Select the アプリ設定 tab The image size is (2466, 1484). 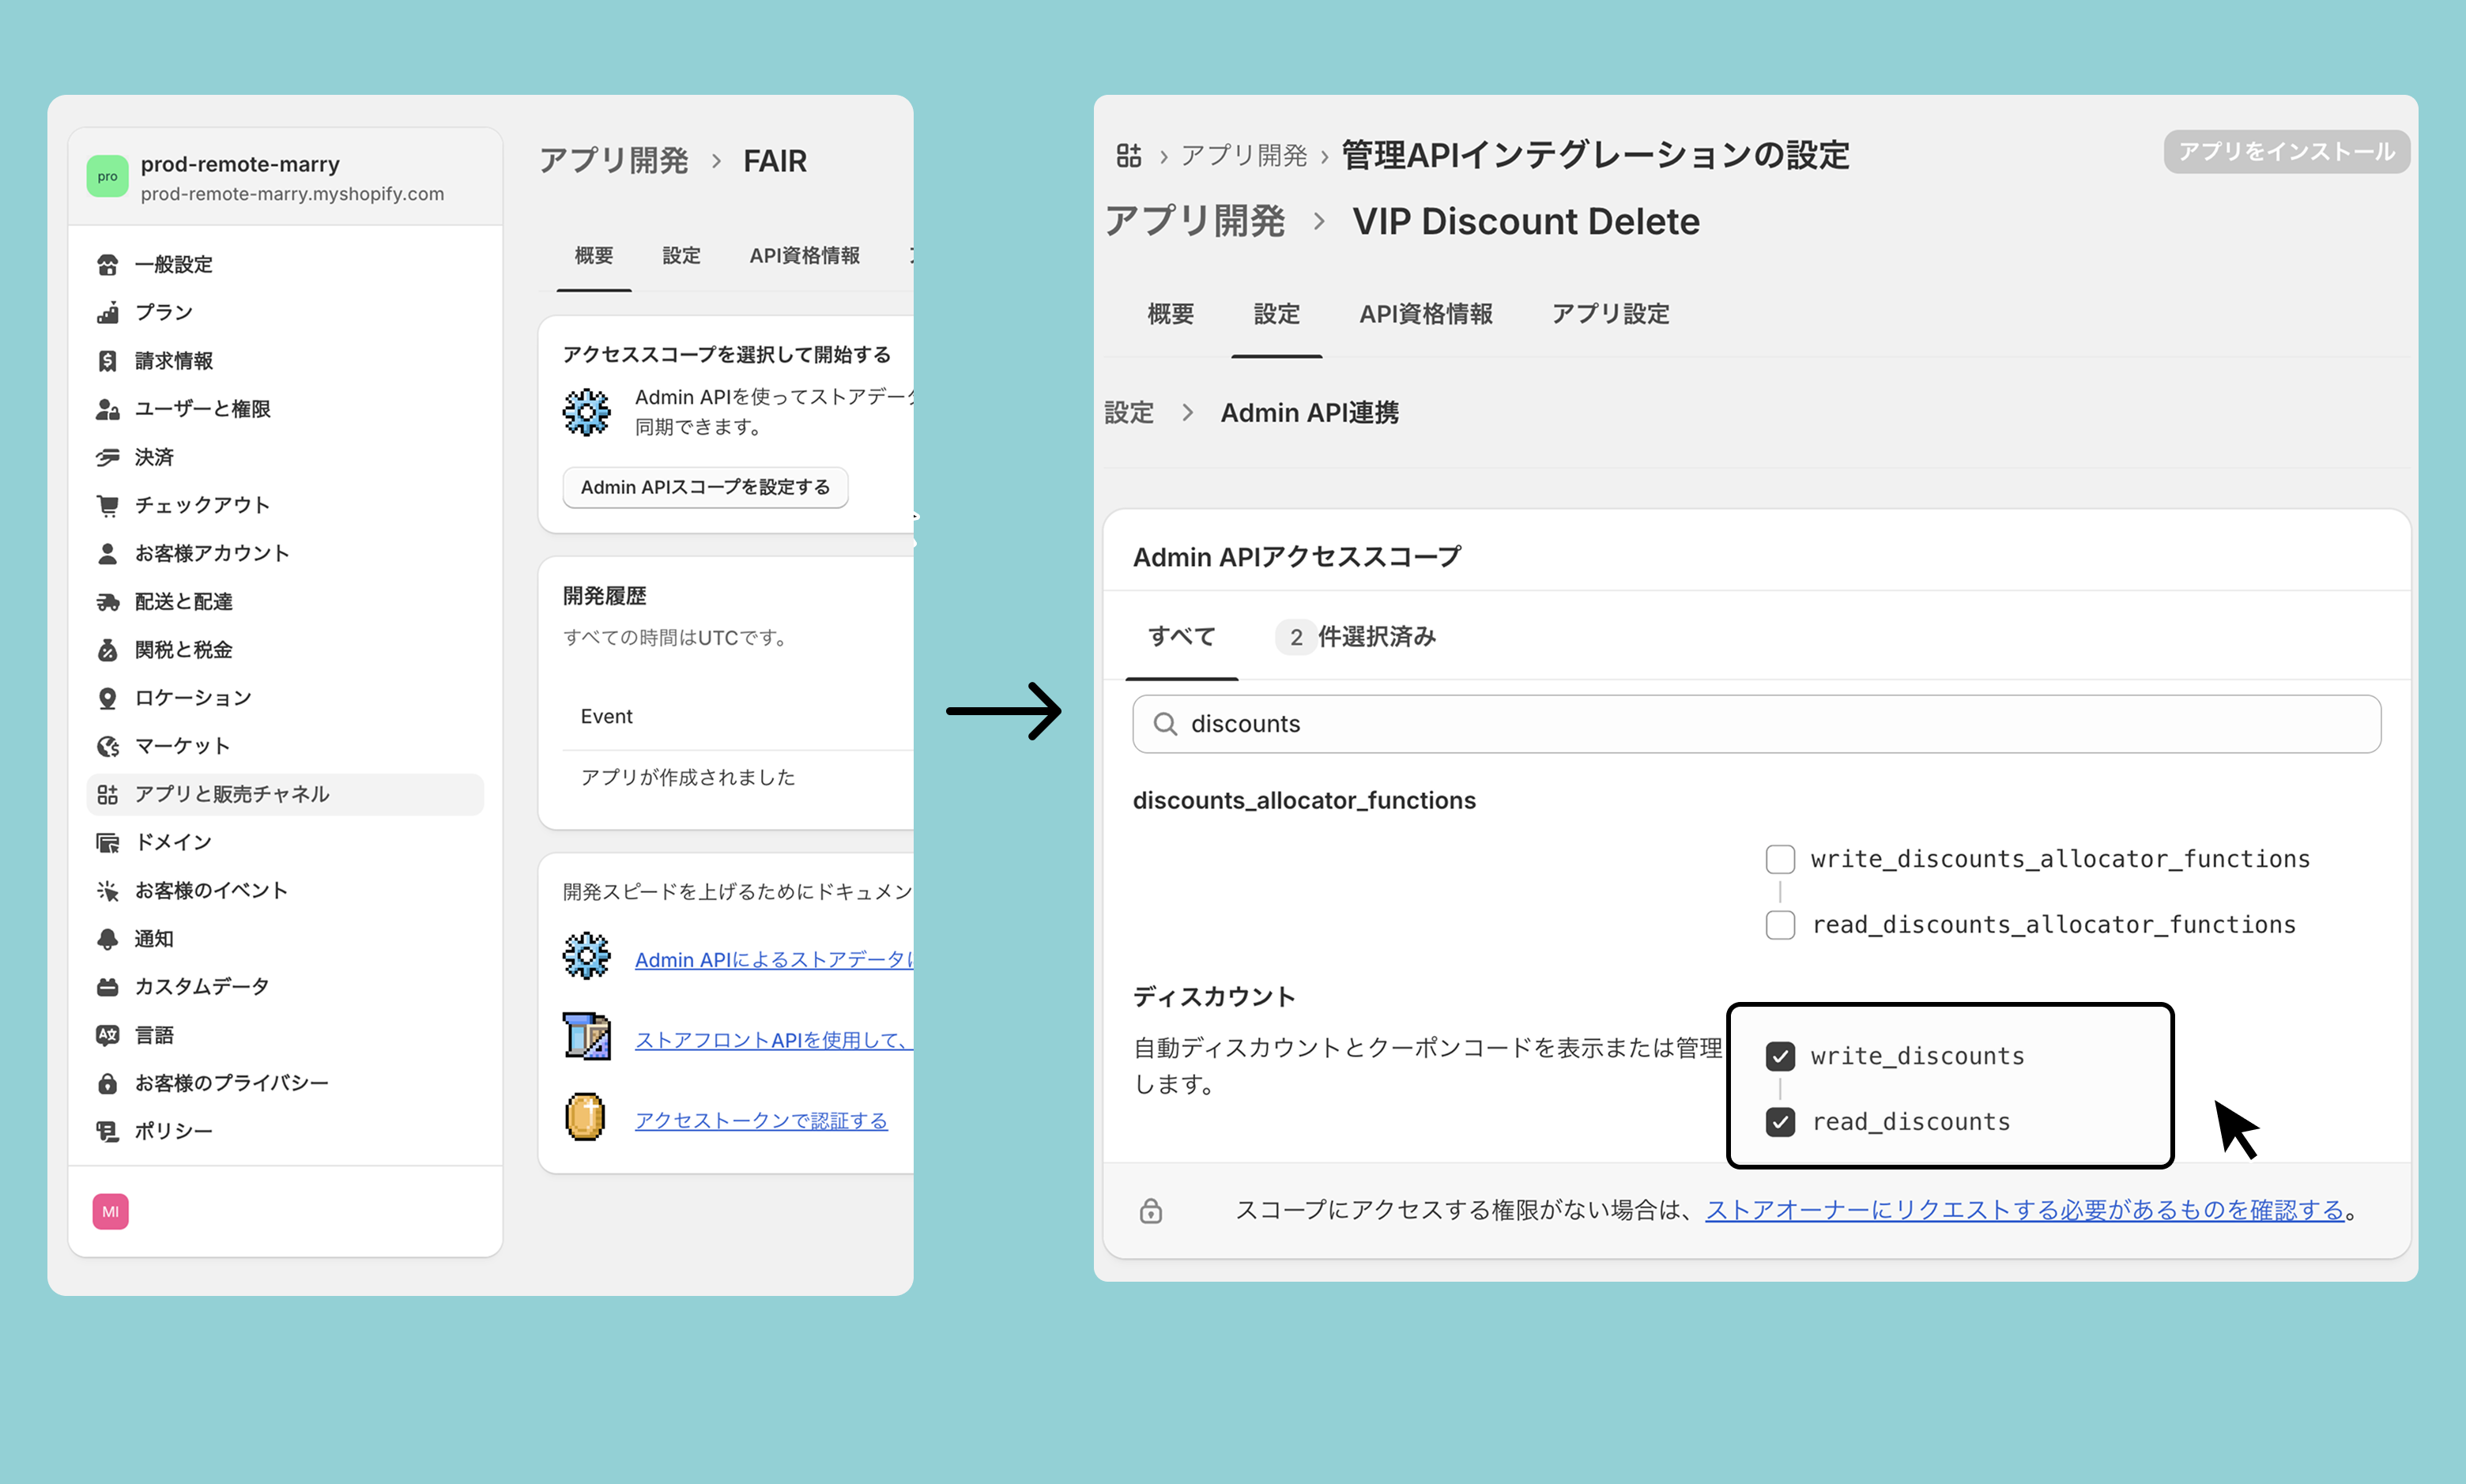pyautogui.click(x=1610, y=314)
